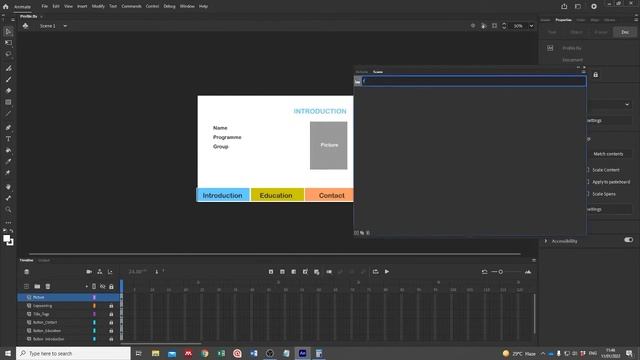Open the Window menu
Image resolution: width=640 pixels, height=360 pixels.
(x=187, y=6)
